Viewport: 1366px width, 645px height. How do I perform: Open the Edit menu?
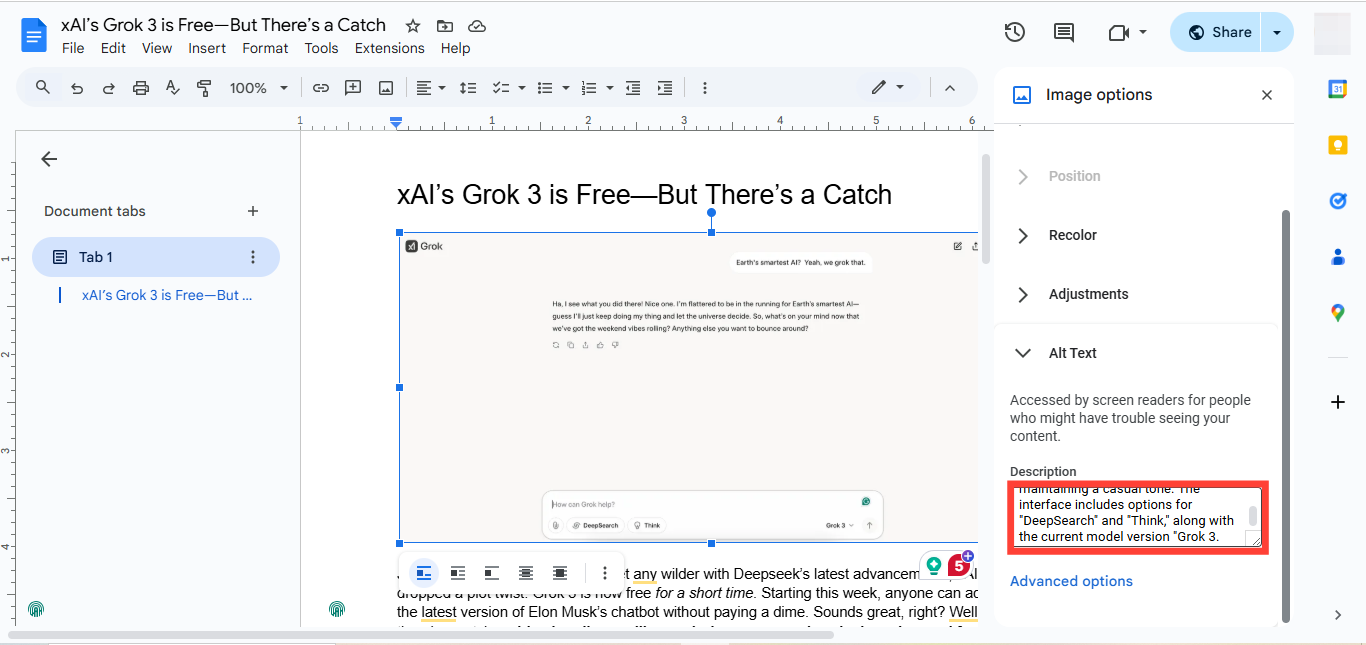(113, 48)
